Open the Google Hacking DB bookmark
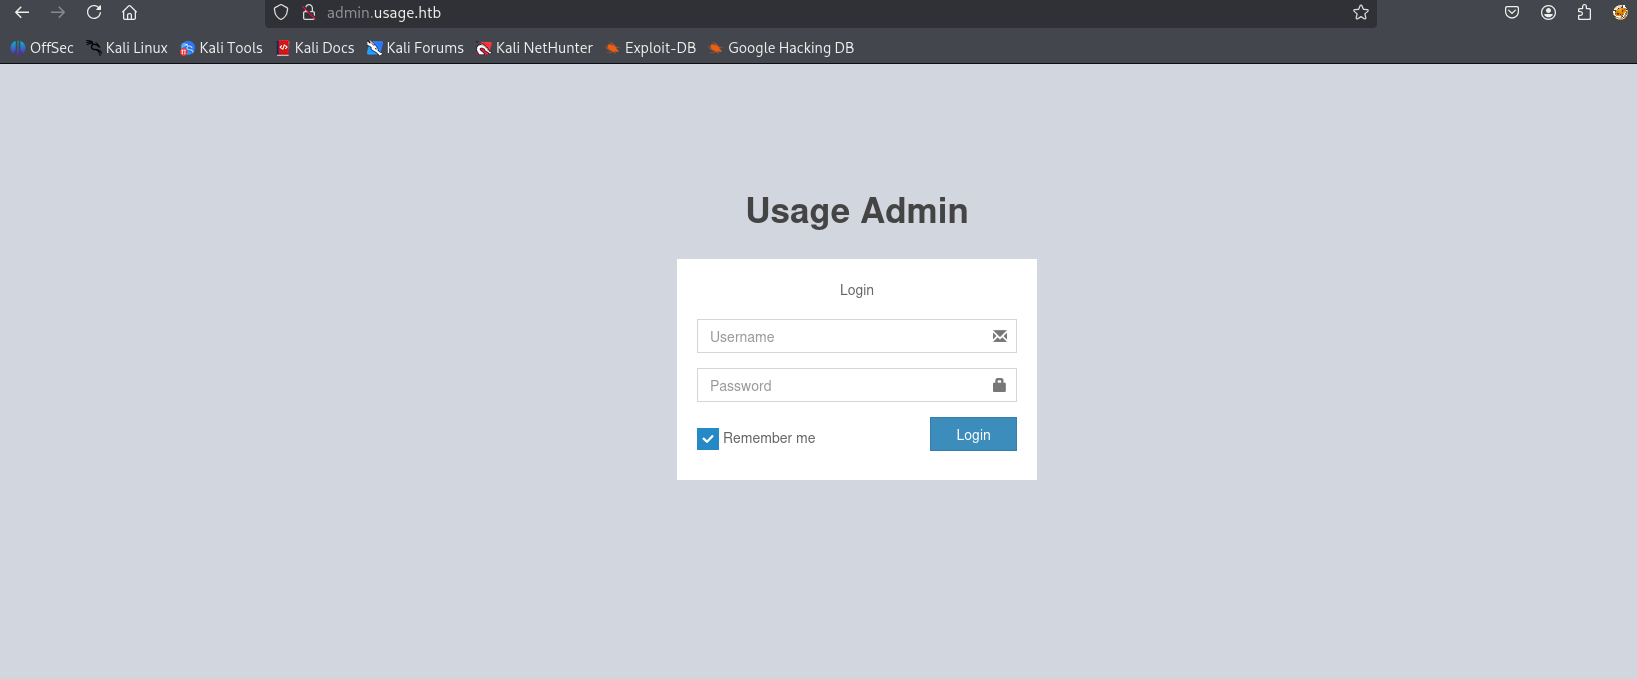The image size is (1637, 679). pyautogui.click(x=782, y=48)
